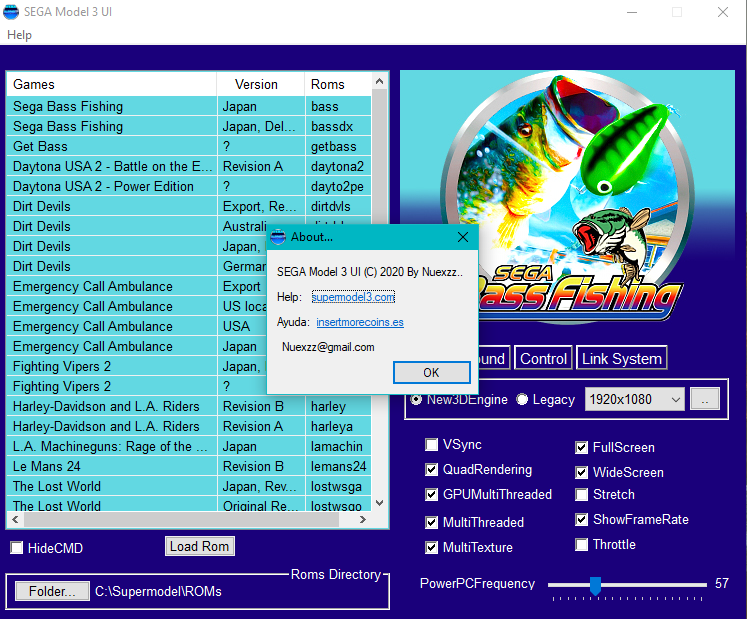Toggle the HideCMD checkbox

[x=17, y=548]
